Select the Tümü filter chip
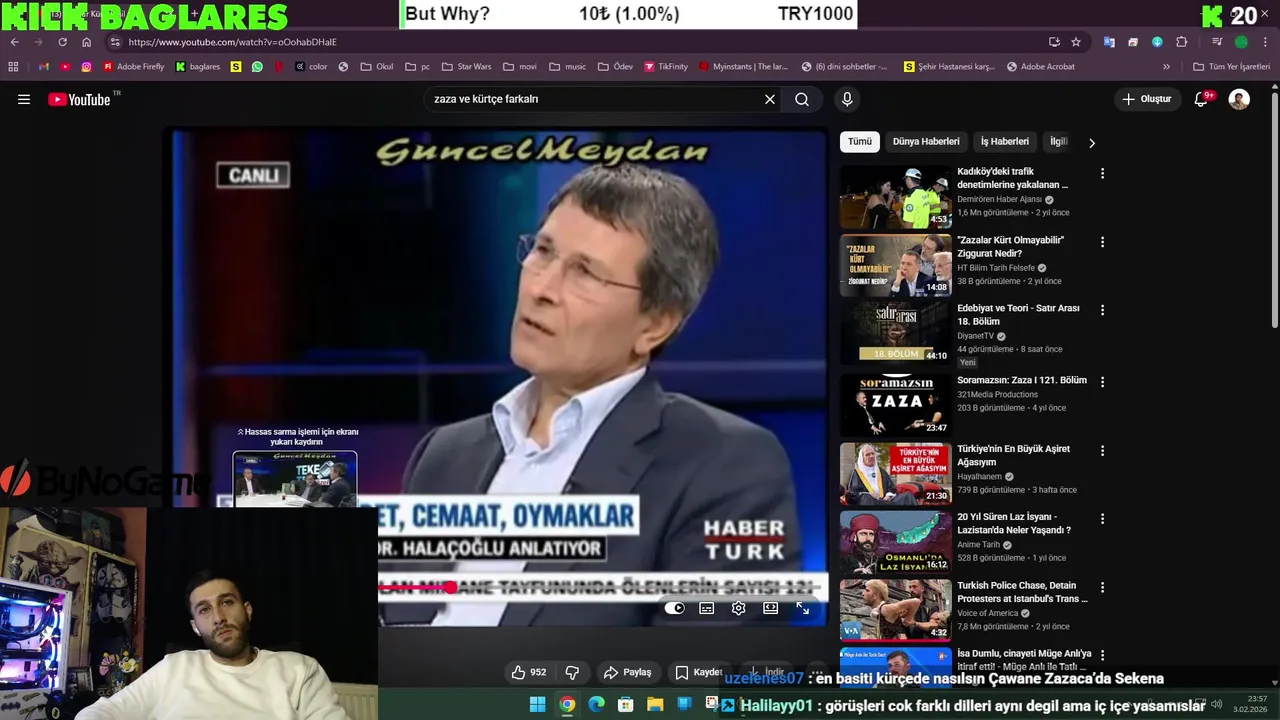The image size is (1280, 720). click(x=860, y=141)
